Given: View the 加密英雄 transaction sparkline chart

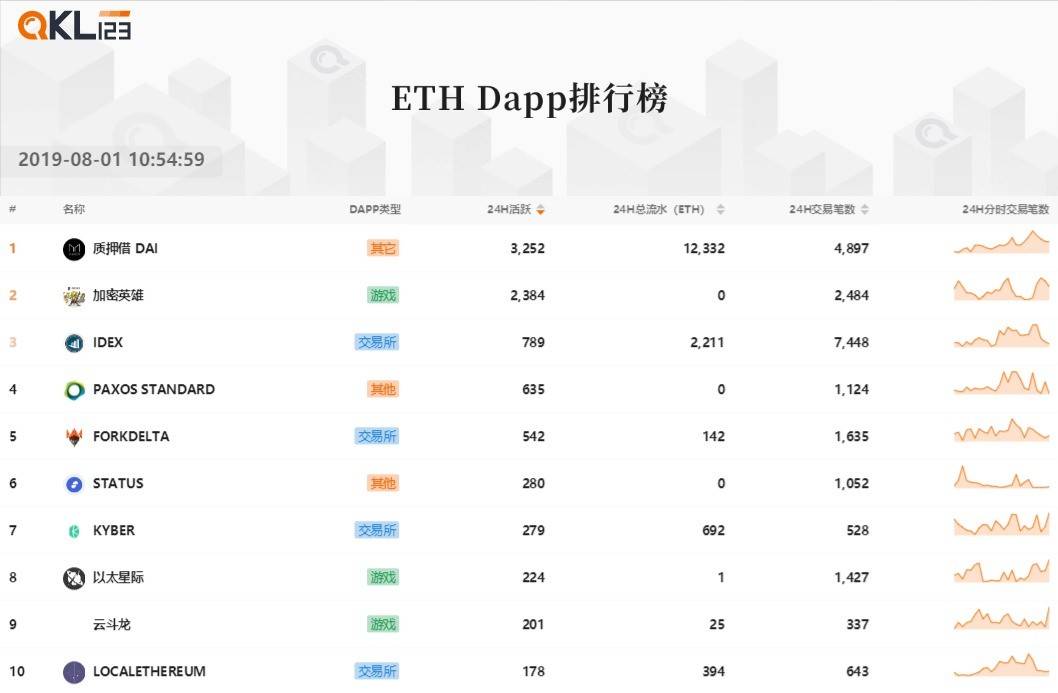Looking at the screenshot, I should [1001, 289].
